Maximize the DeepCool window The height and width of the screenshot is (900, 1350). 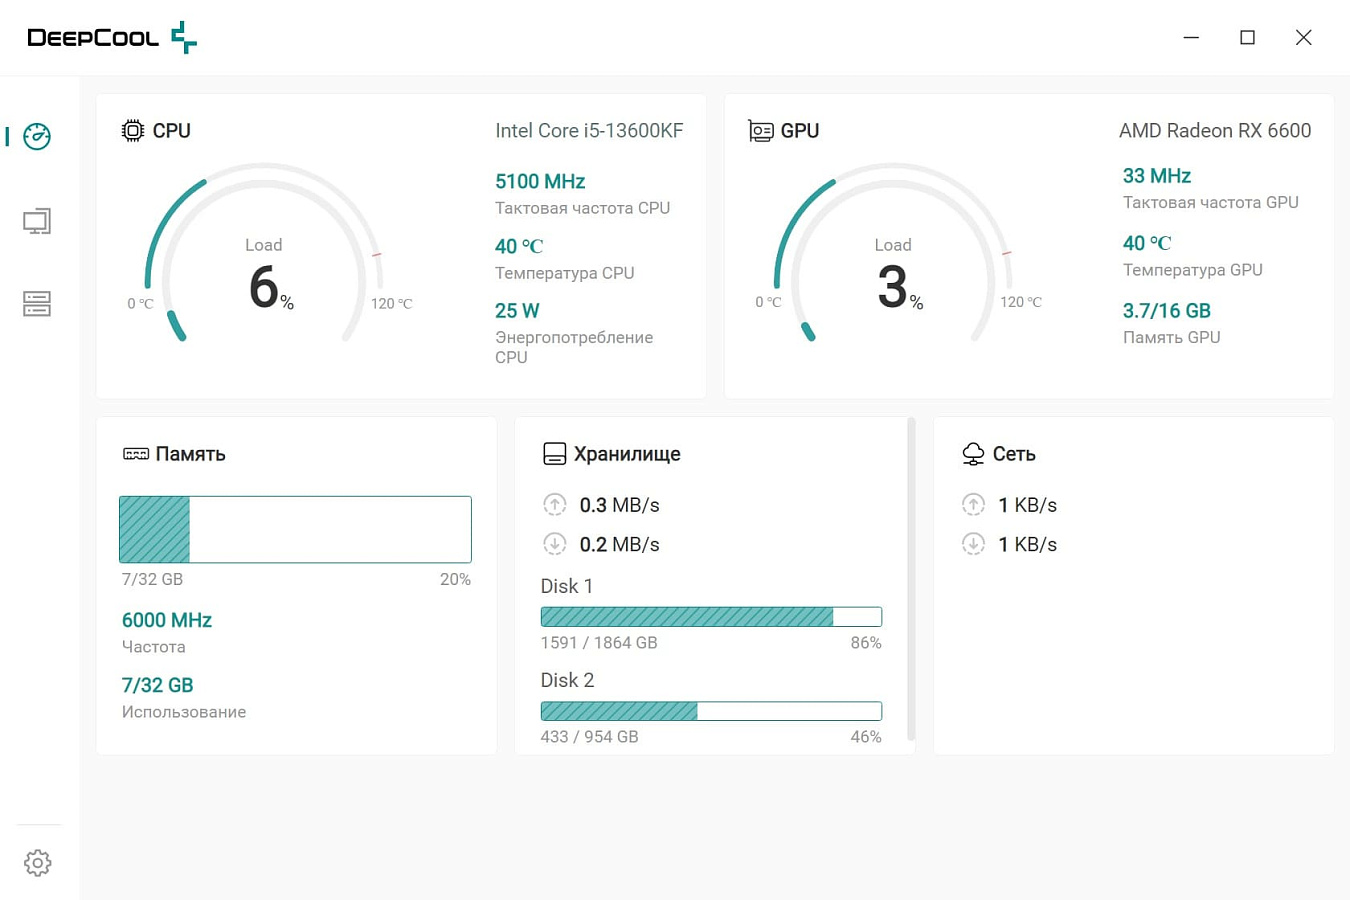(x=1247, y=38)
